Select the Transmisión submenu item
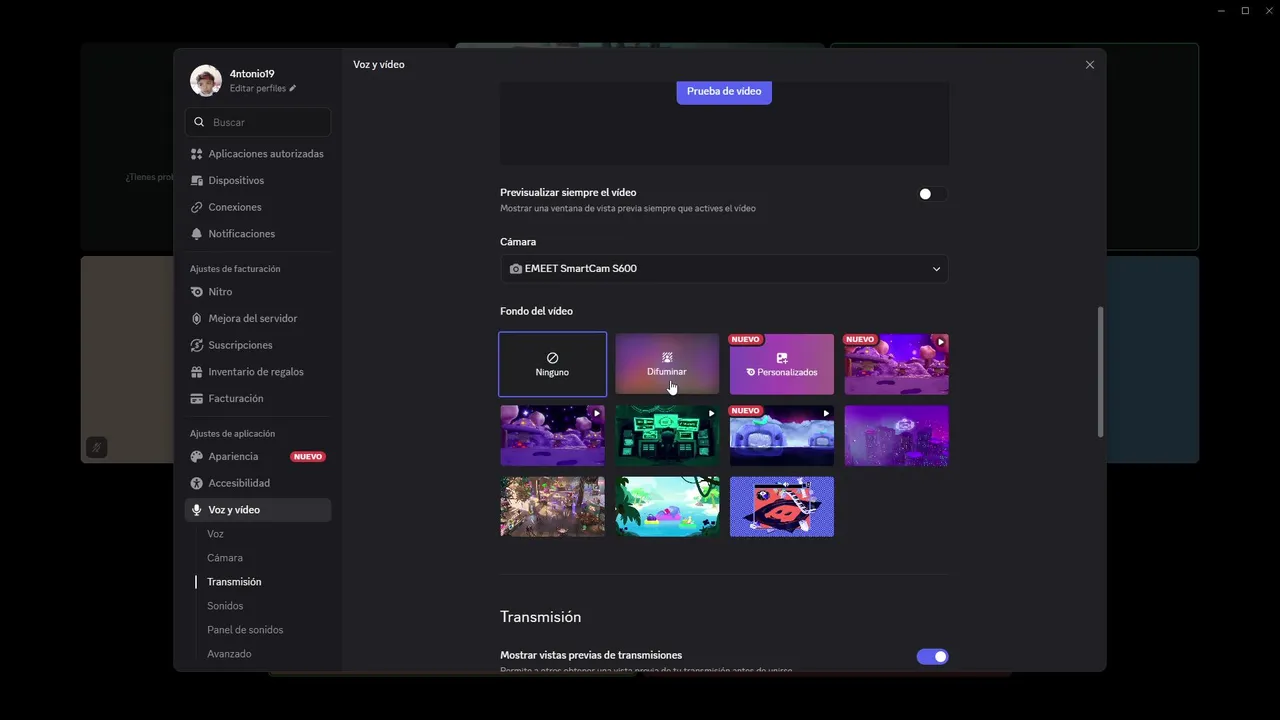Image resolution: width=1280 pixels, height=720 pixels. coord(234,582)
